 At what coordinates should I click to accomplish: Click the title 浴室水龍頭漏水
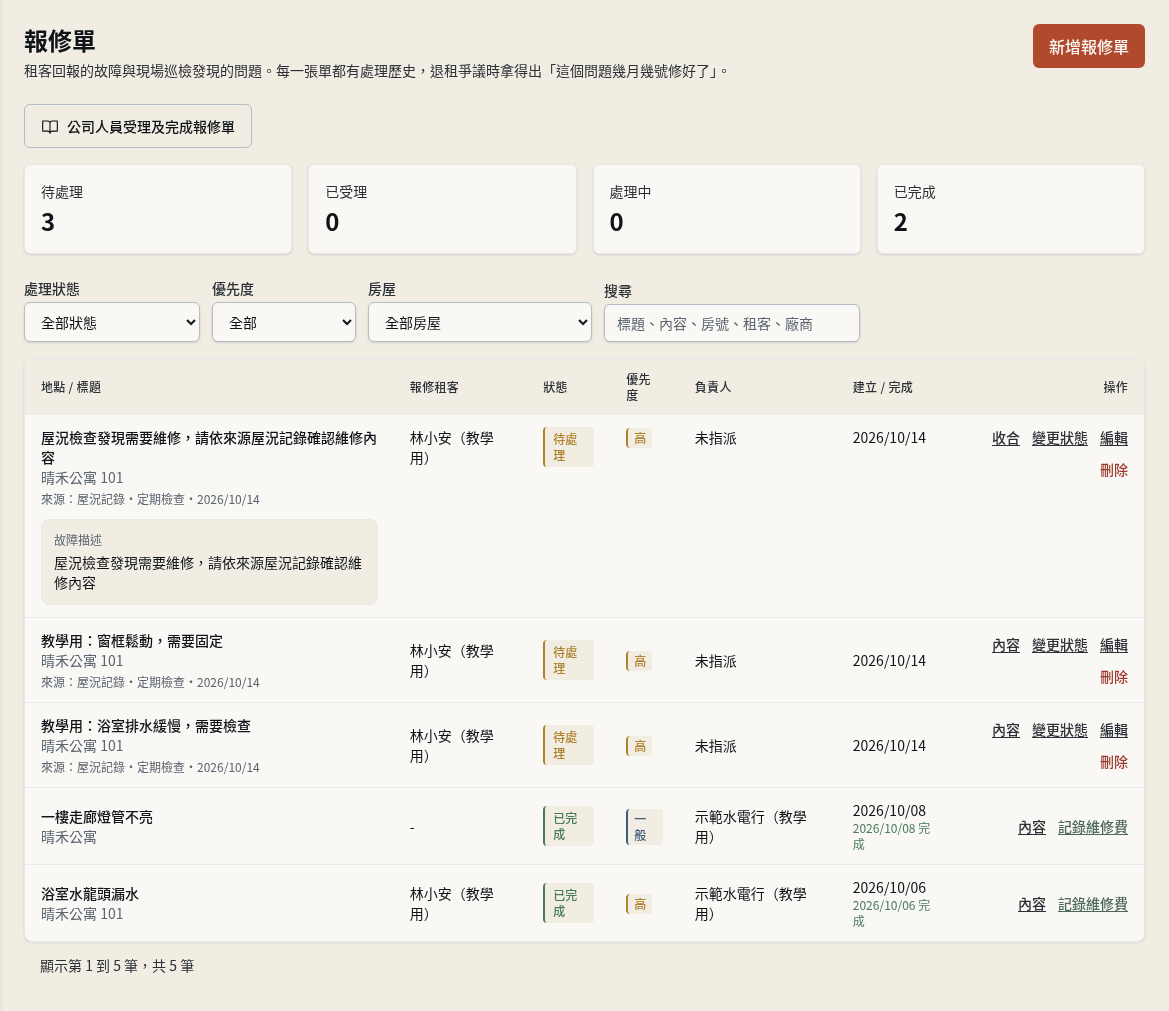[90, 894]
